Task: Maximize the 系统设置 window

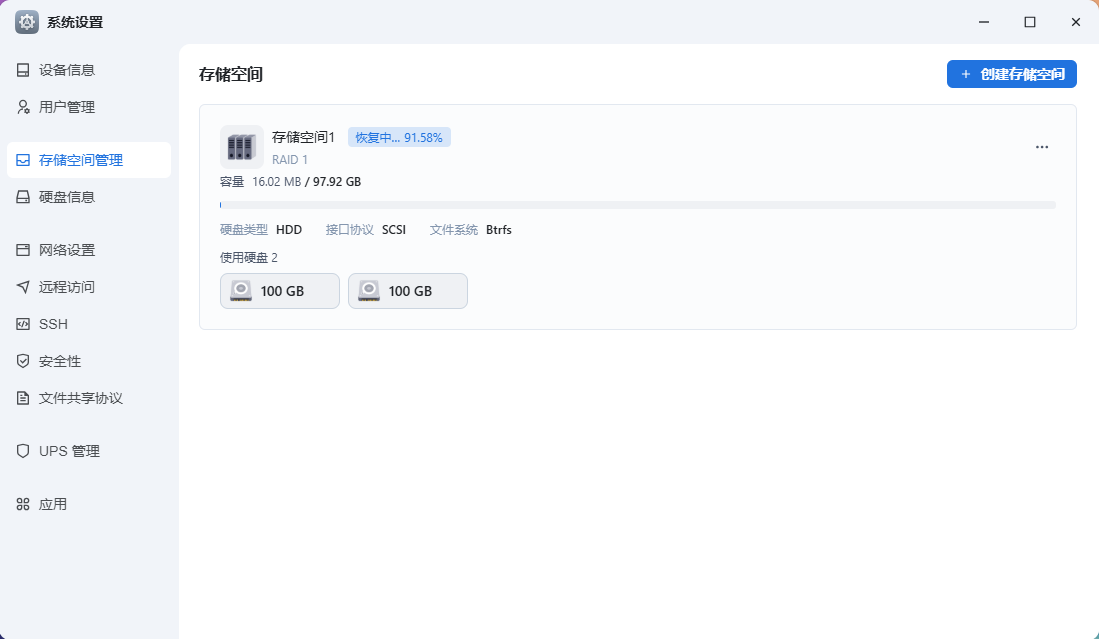Action: (x=1029, y=22)
